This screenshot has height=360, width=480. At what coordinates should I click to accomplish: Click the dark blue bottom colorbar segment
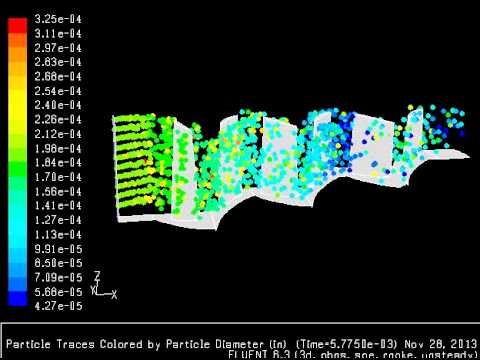[17, 298]
